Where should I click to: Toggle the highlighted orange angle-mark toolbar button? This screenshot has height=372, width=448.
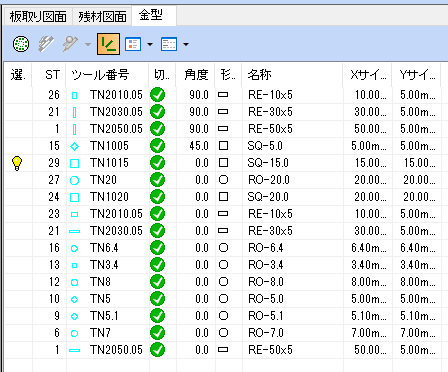click(108, 44)
